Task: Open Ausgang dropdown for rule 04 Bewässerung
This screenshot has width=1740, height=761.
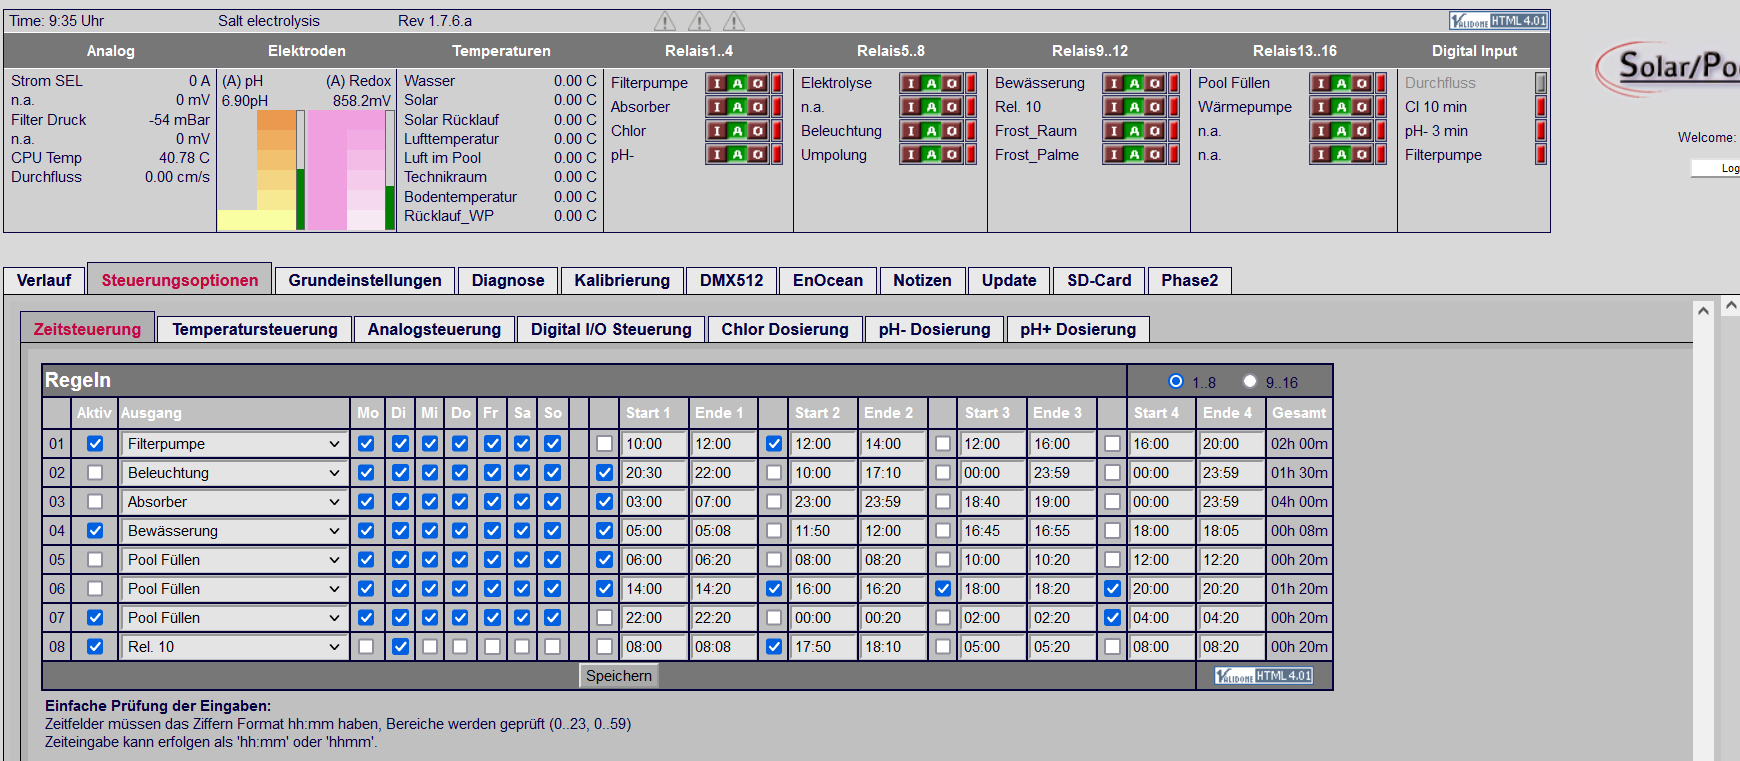Action: [234, 531]
